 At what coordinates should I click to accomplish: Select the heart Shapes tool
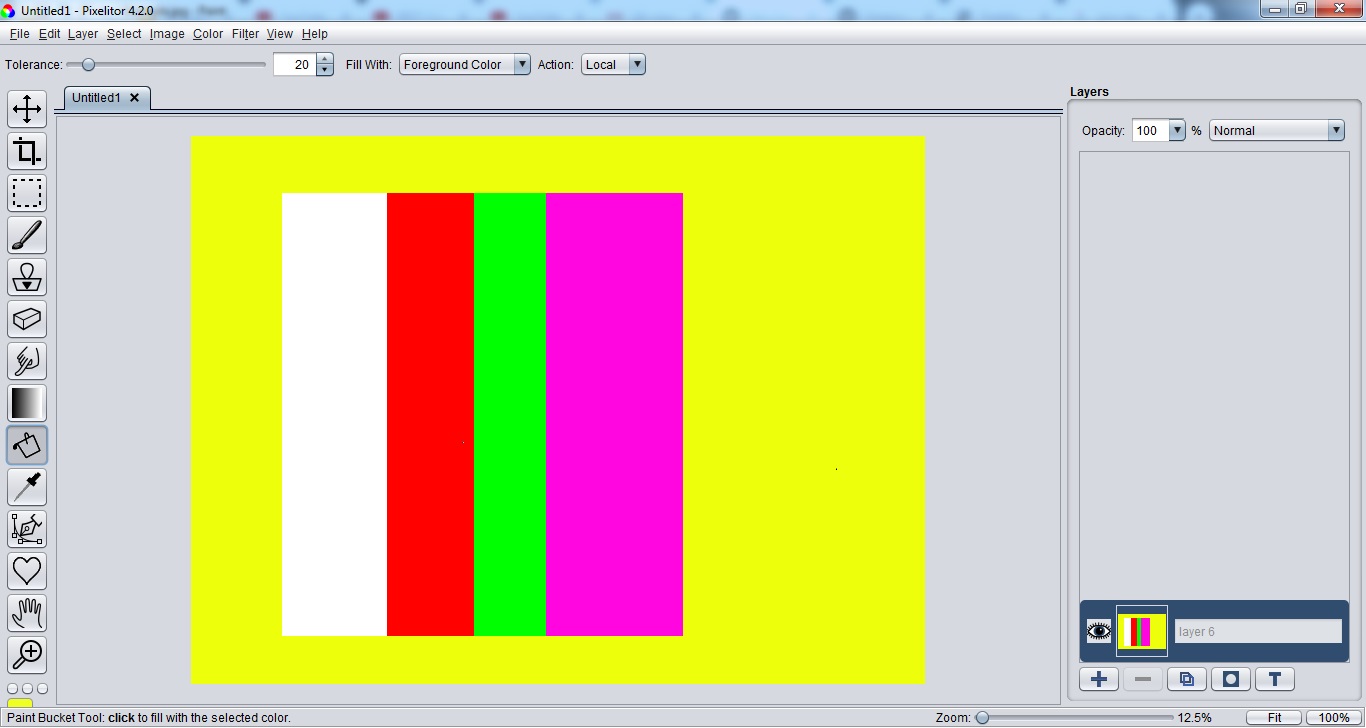tap(27, 571)
